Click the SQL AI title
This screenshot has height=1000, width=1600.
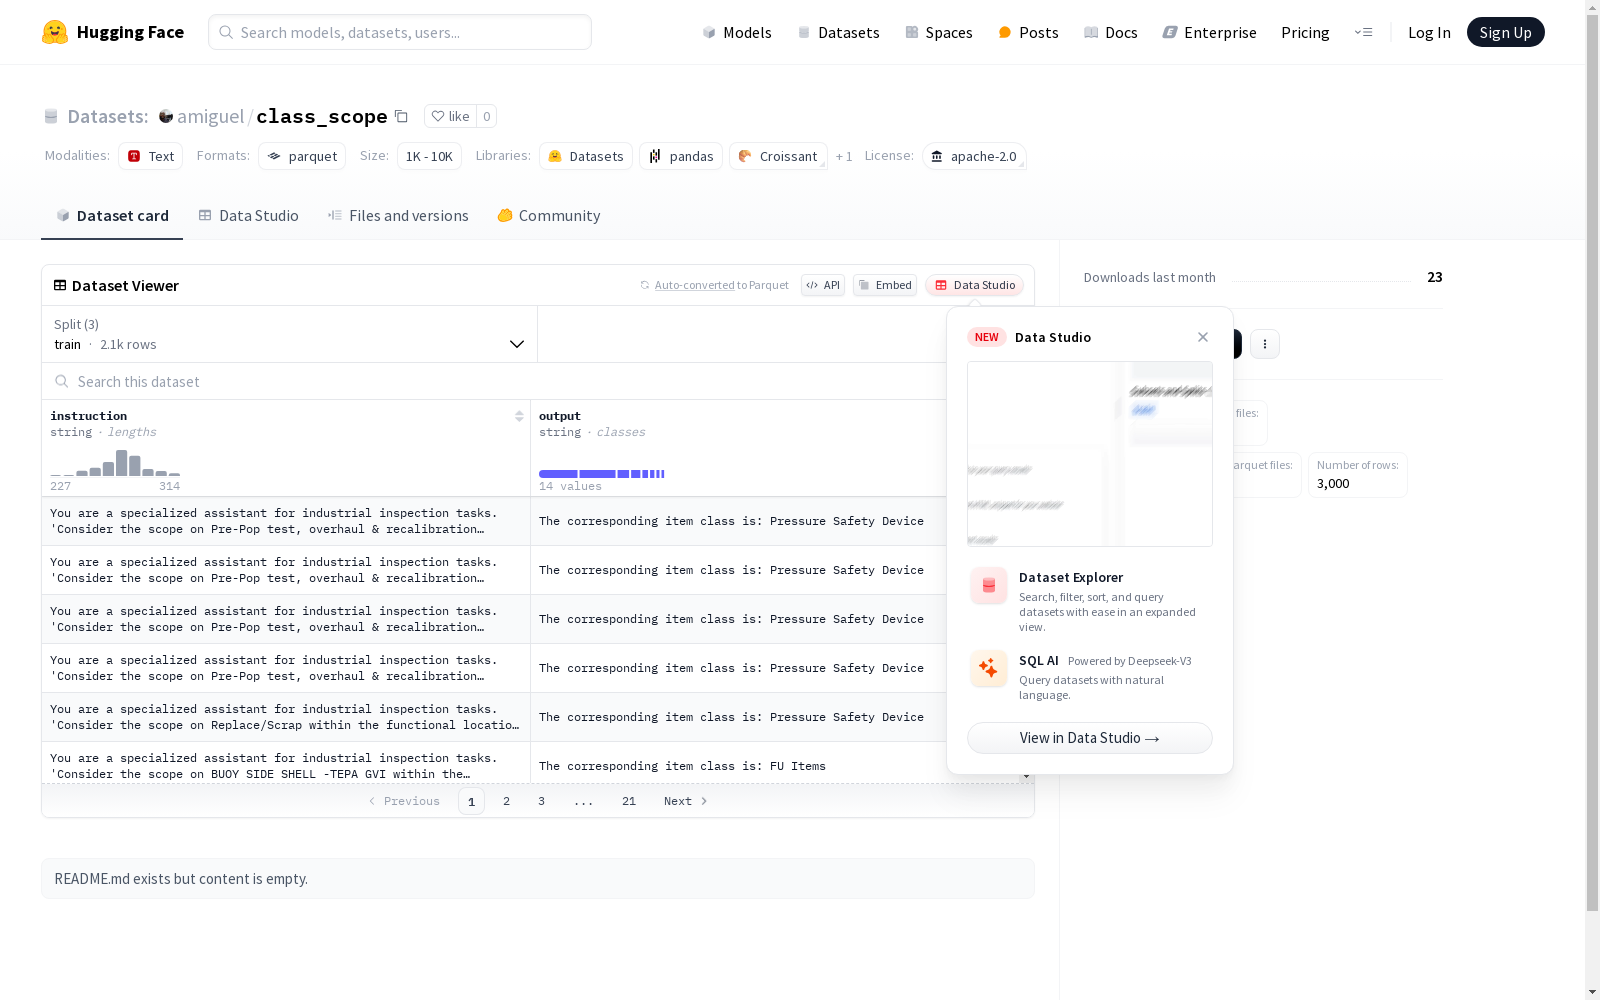click(1039, 660)
